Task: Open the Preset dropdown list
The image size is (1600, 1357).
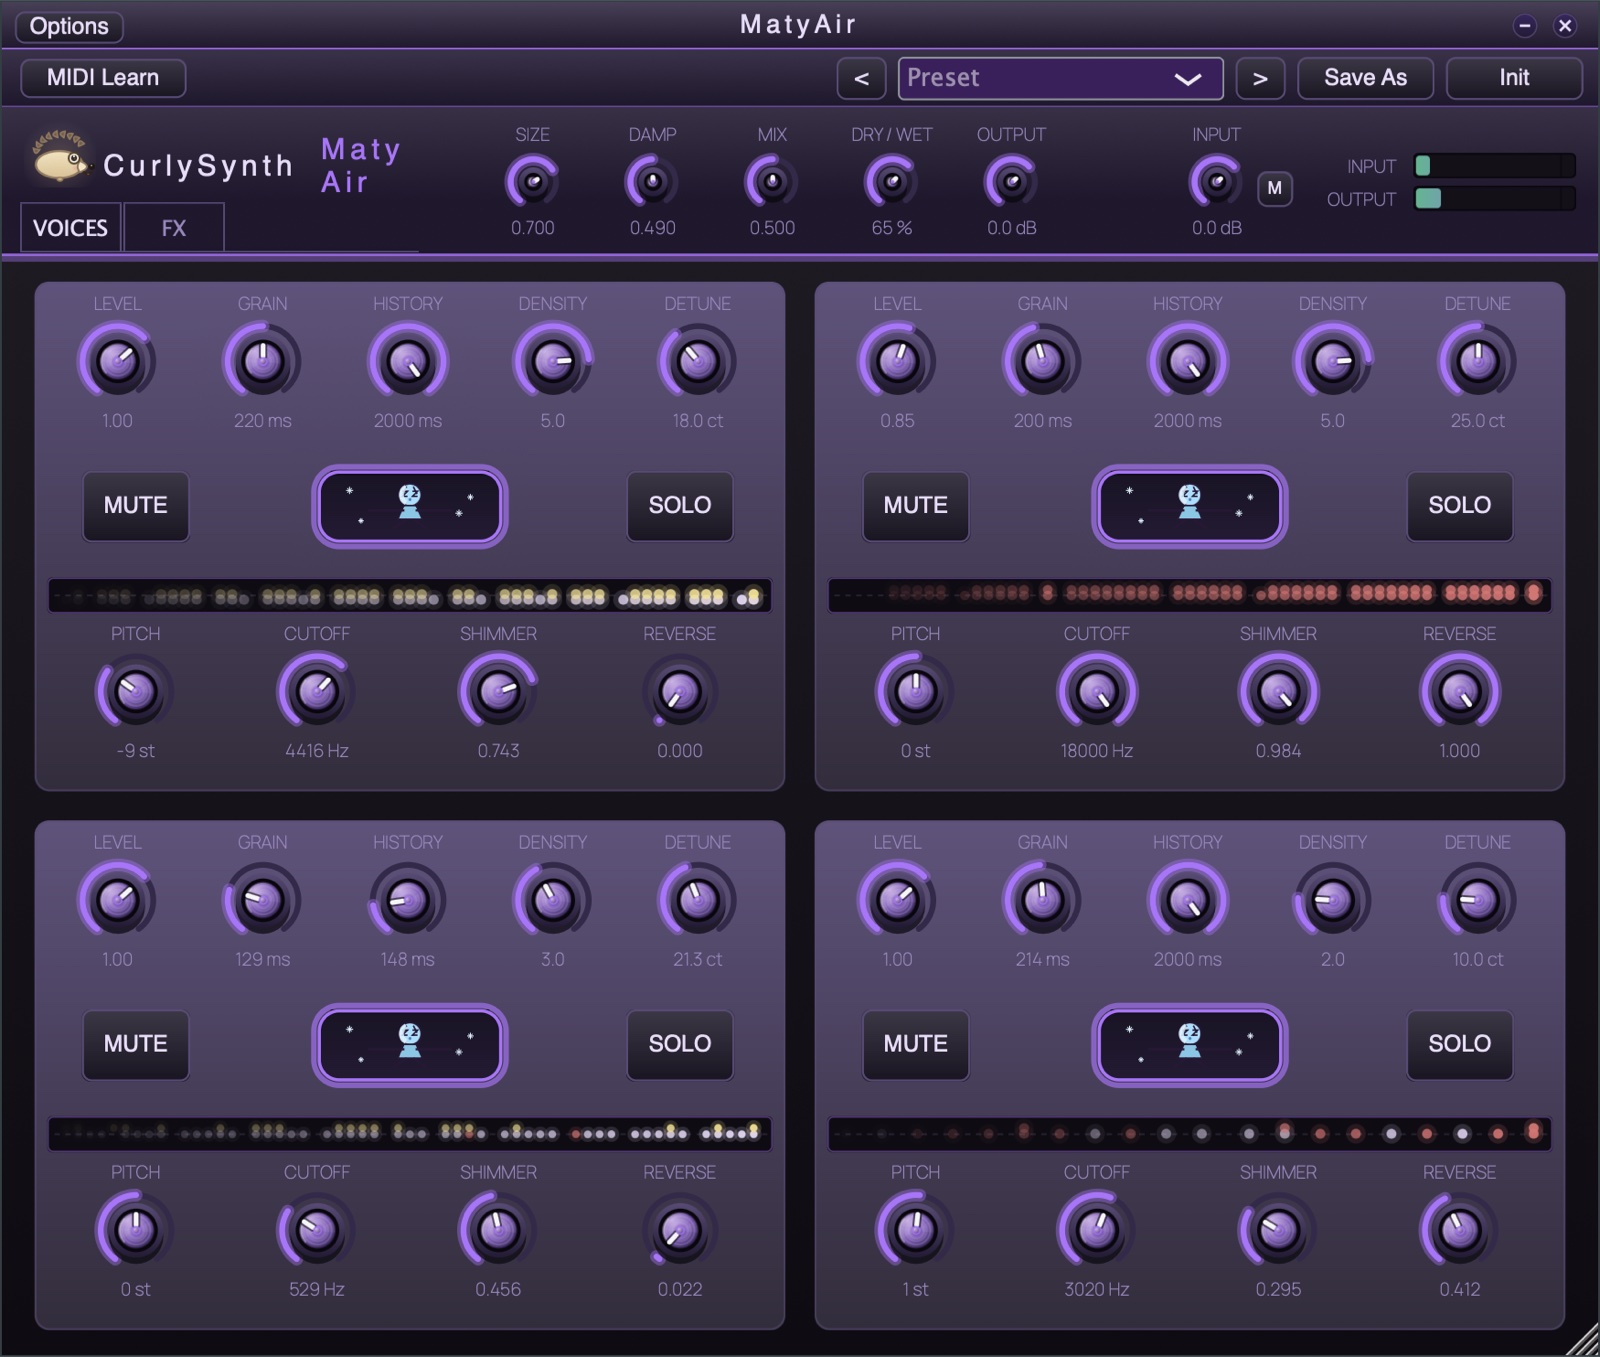Action: [x=1060, y=78]
